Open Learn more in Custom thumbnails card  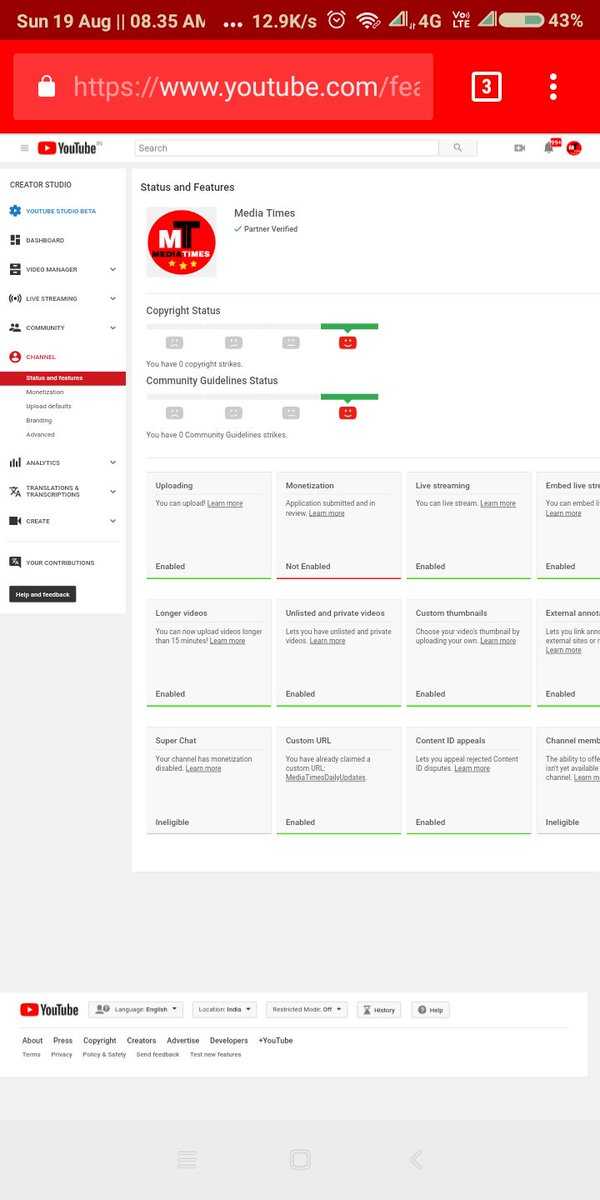pyautogui.click(x=498, y=641)
